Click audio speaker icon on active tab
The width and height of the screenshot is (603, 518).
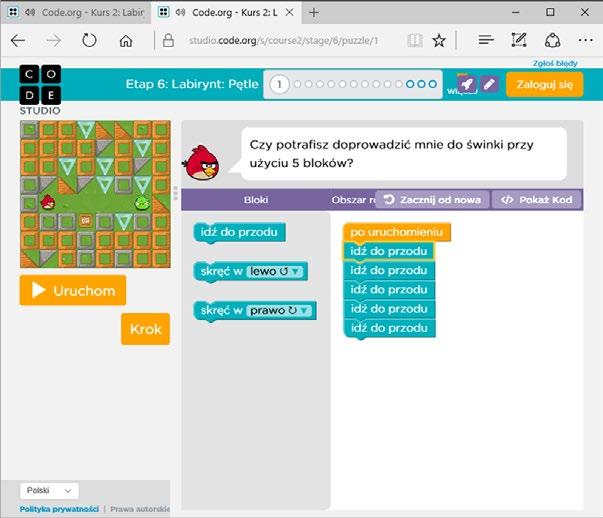point(180,12)
